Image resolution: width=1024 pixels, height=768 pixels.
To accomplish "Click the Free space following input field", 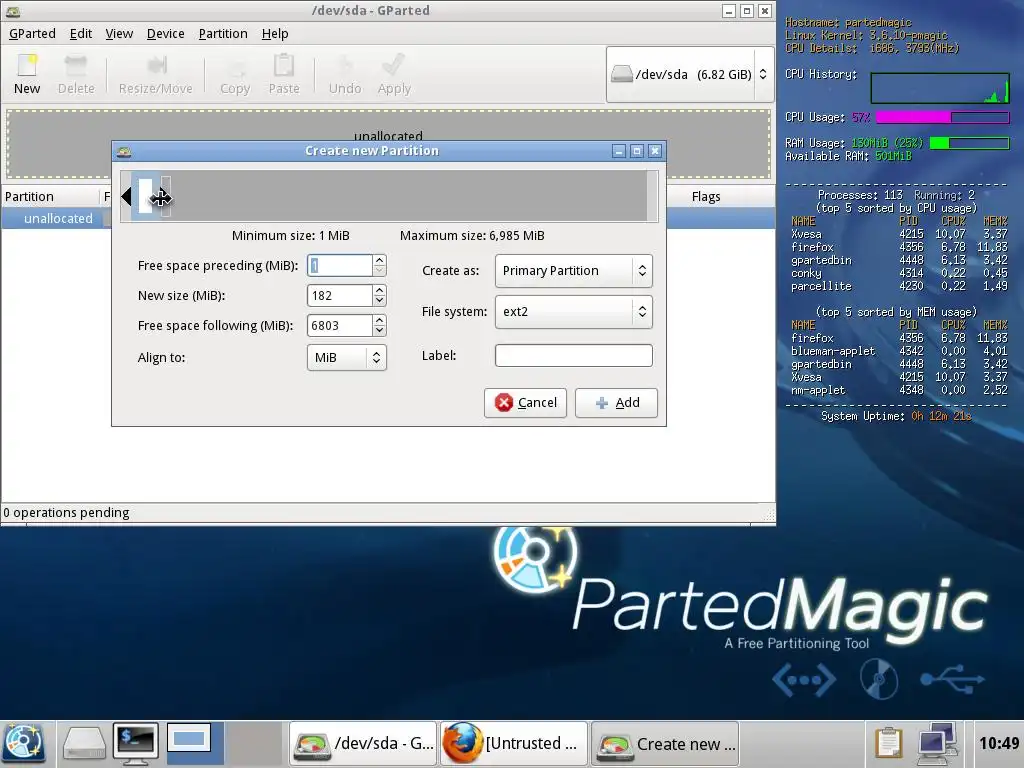I will click(340, 325).
